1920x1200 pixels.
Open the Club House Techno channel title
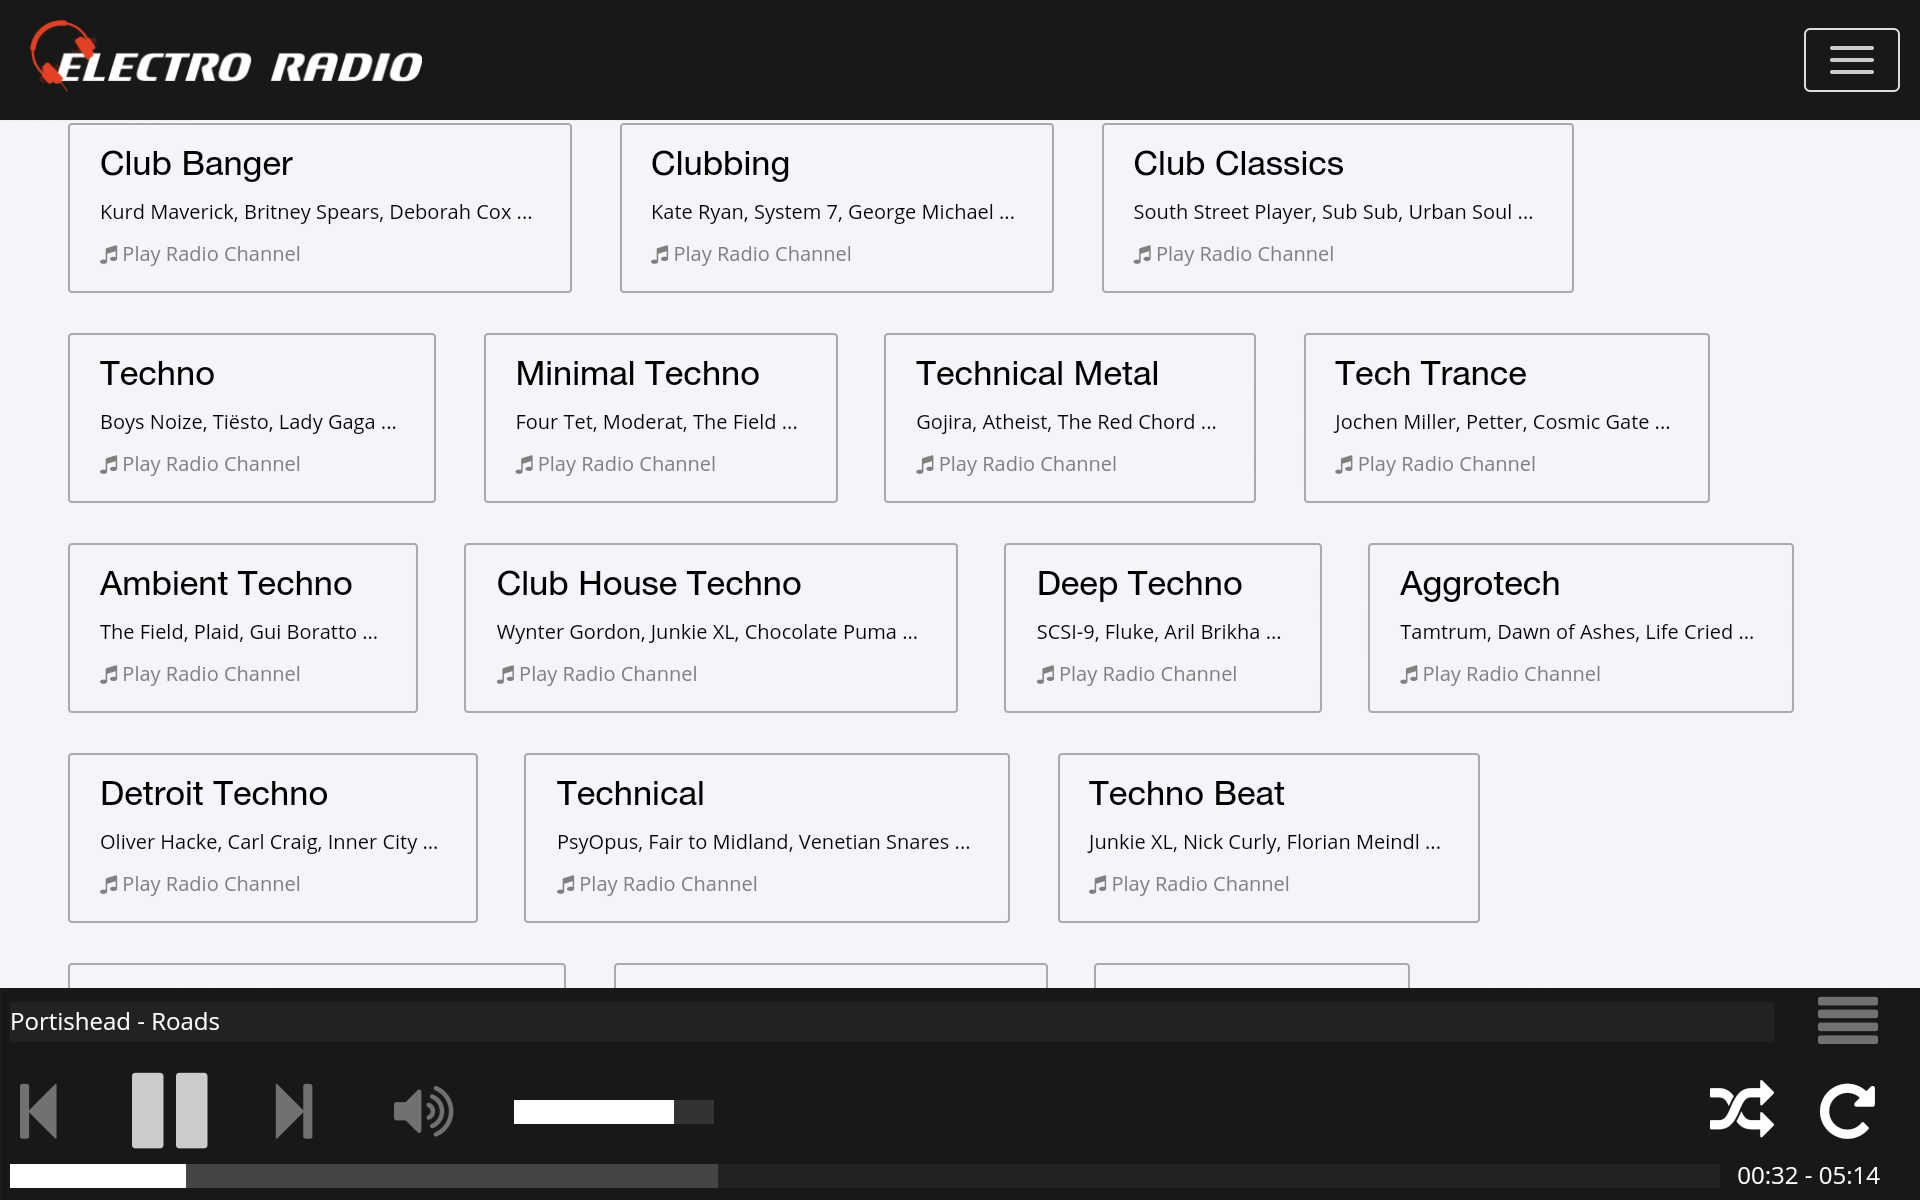click(x=648, y=584)
